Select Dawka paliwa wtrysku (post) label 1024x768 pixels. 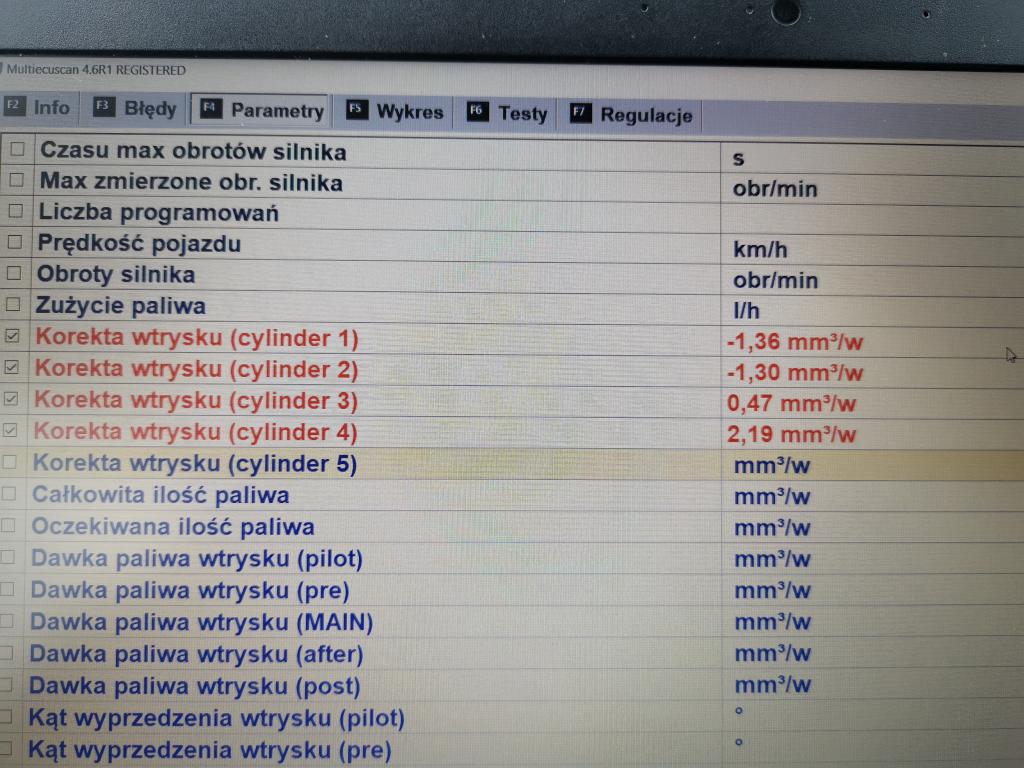(194, 686)
